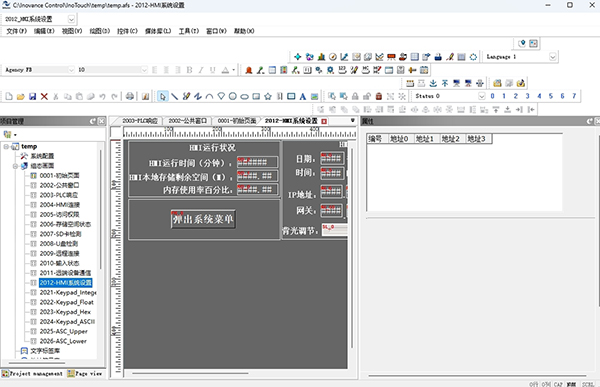
Task: Select the 弹出系统菜单 button on canvas
Action: [203, 219]
